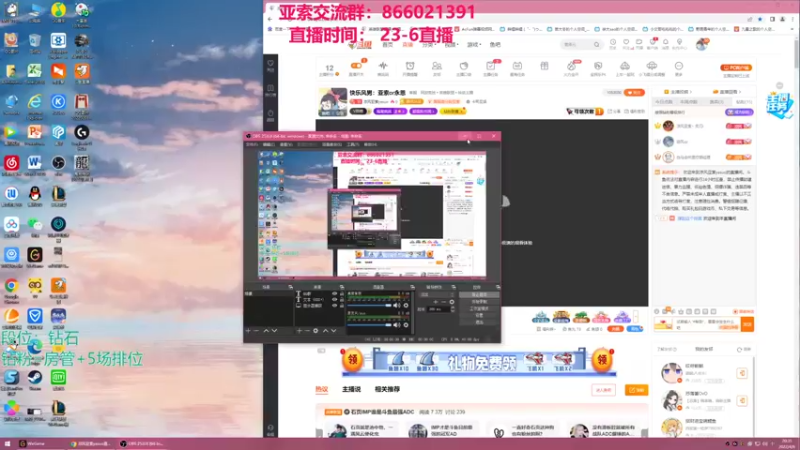
Task: Open QQ Music desktop shortcut
Action: coord(58,10)
